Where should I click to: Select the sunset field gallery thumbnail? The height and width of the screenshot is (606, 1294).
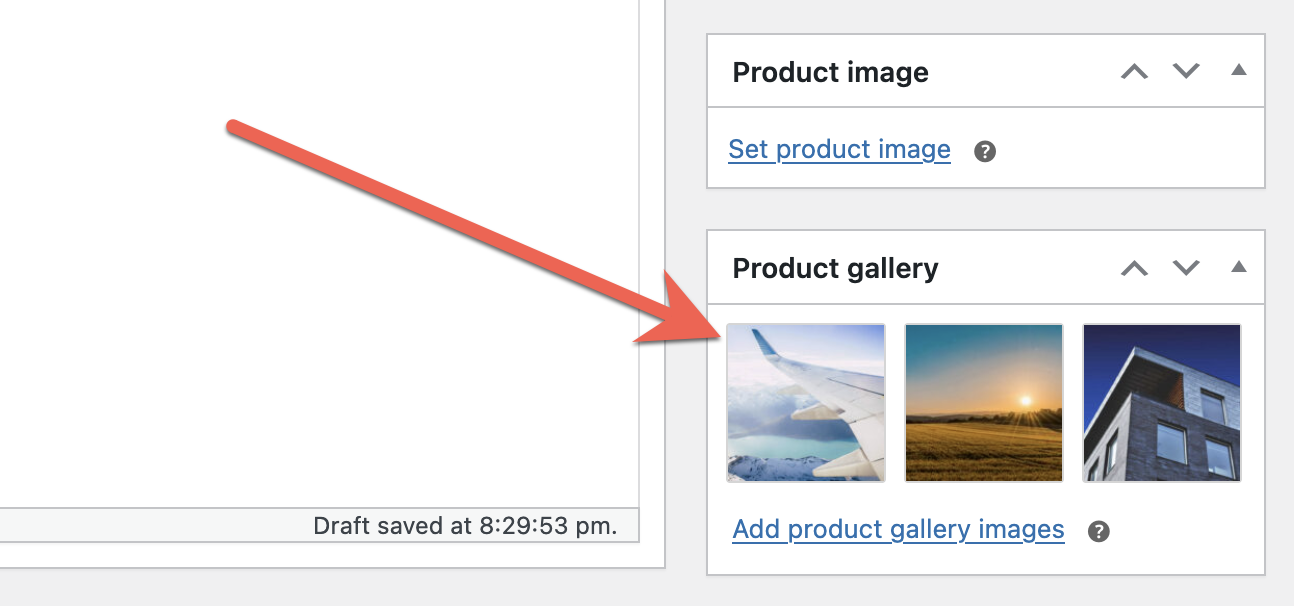click(984, 402)
